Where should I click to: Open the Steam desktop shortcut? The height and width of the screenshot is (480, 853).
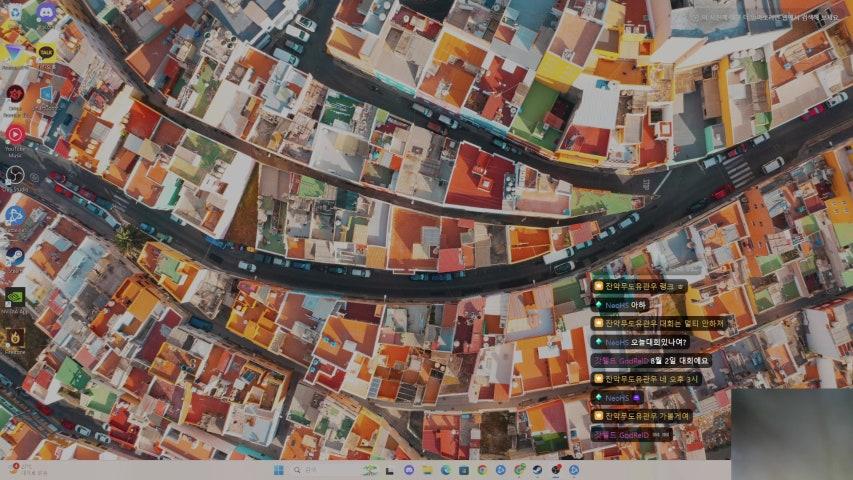coord(15,258)
